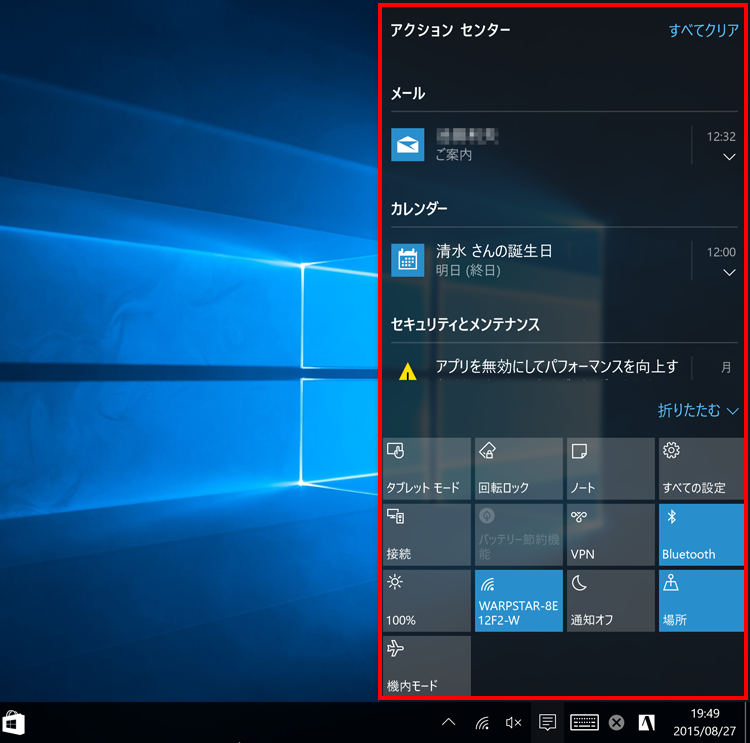The image size is (750, 743).
Task: Click the Action Center icon in taskbar
Action: (546, 722)
